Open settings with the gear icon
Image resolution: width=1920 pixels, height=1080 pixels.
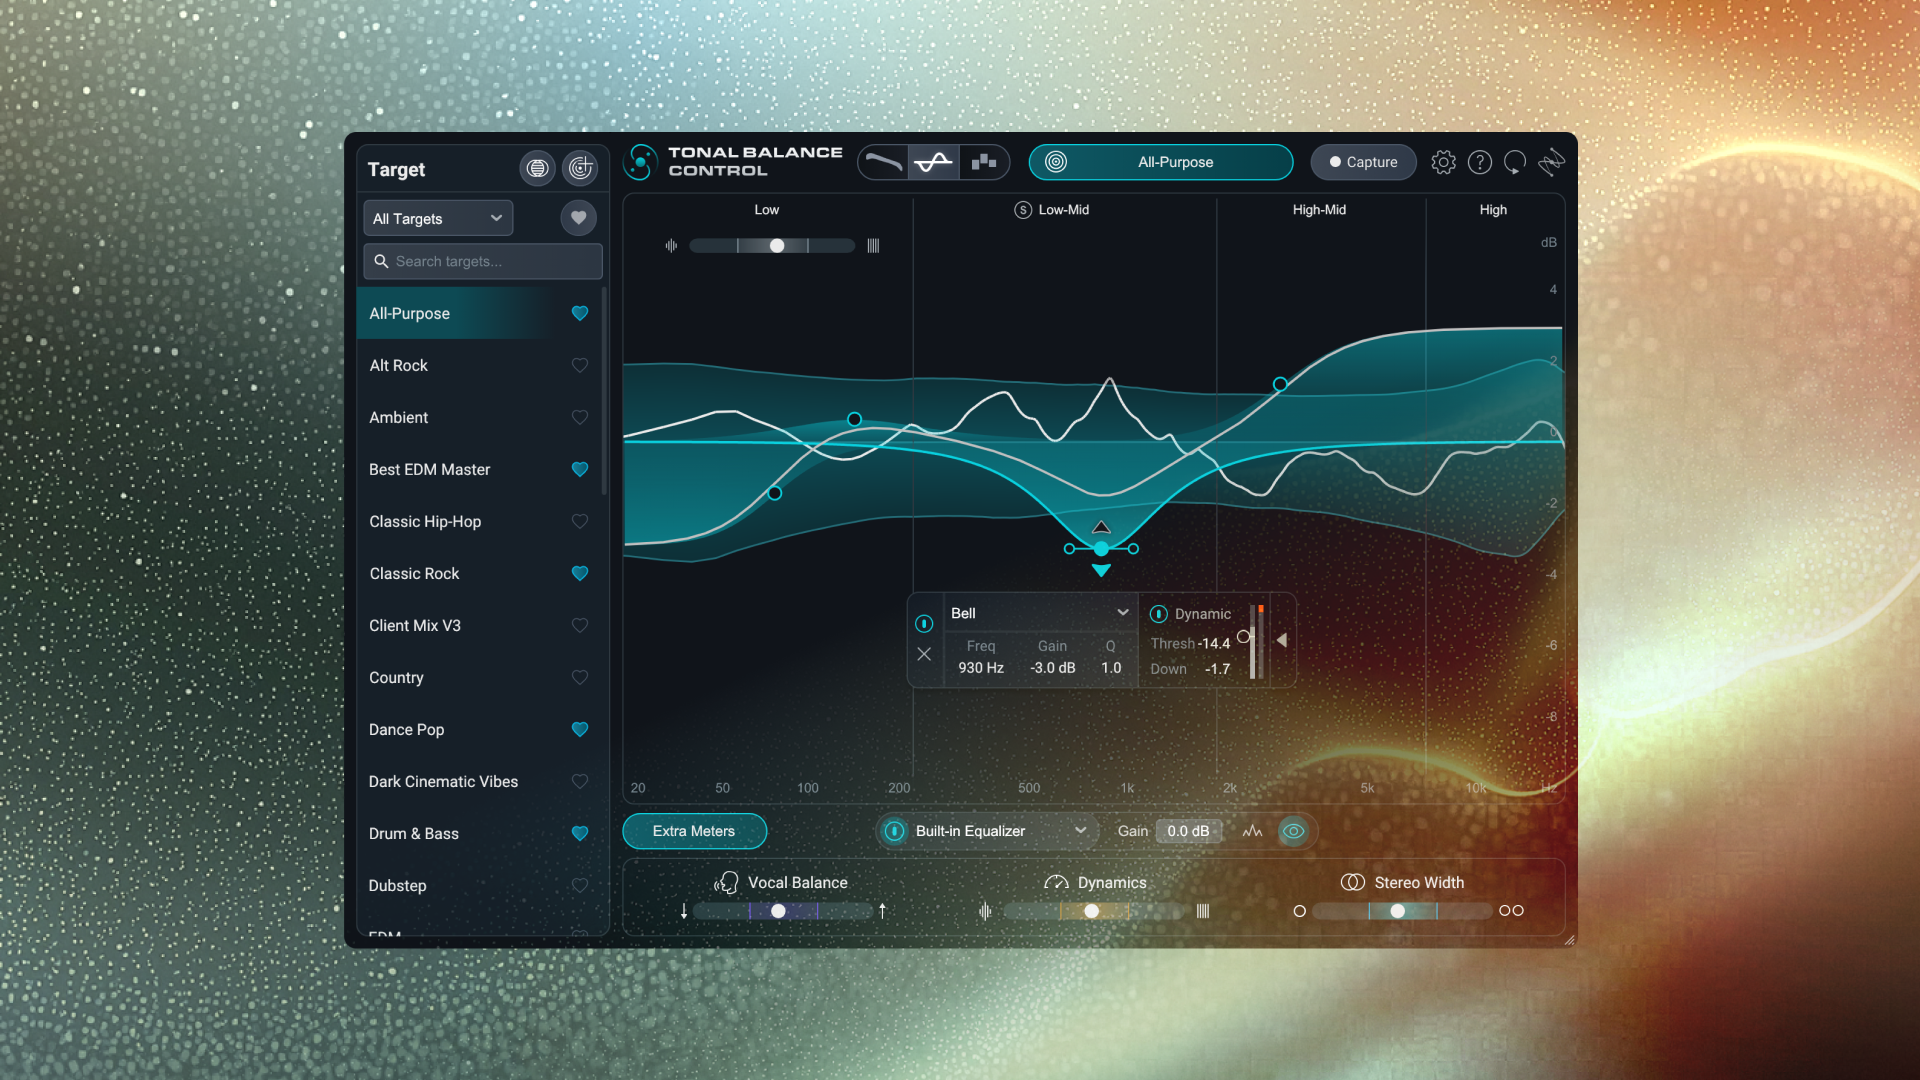(x=1443, y=162)
